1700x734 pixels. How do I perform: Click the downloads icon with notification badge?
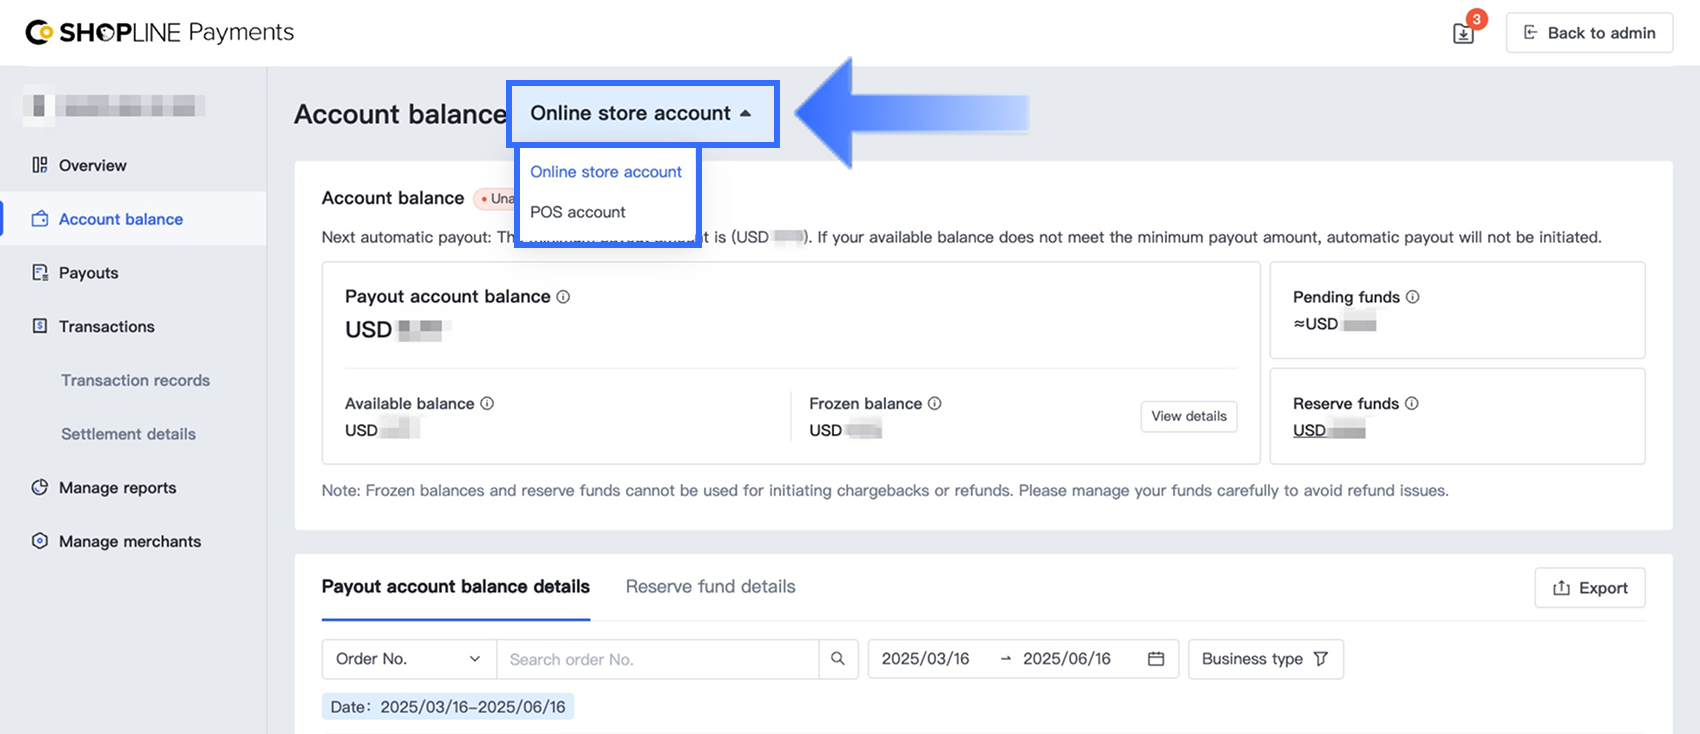click(x=1463, y=33)
